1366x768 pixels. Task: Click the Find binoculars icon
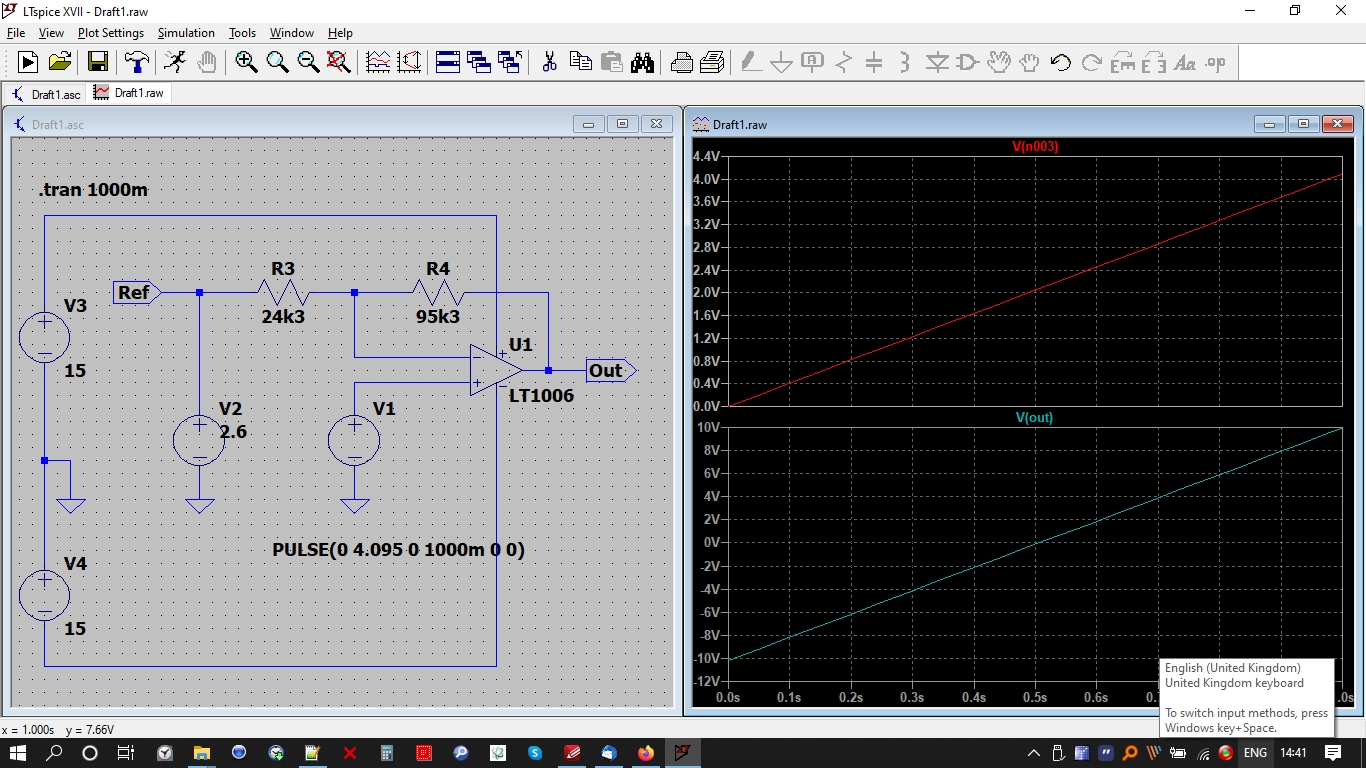coord(642,62)
